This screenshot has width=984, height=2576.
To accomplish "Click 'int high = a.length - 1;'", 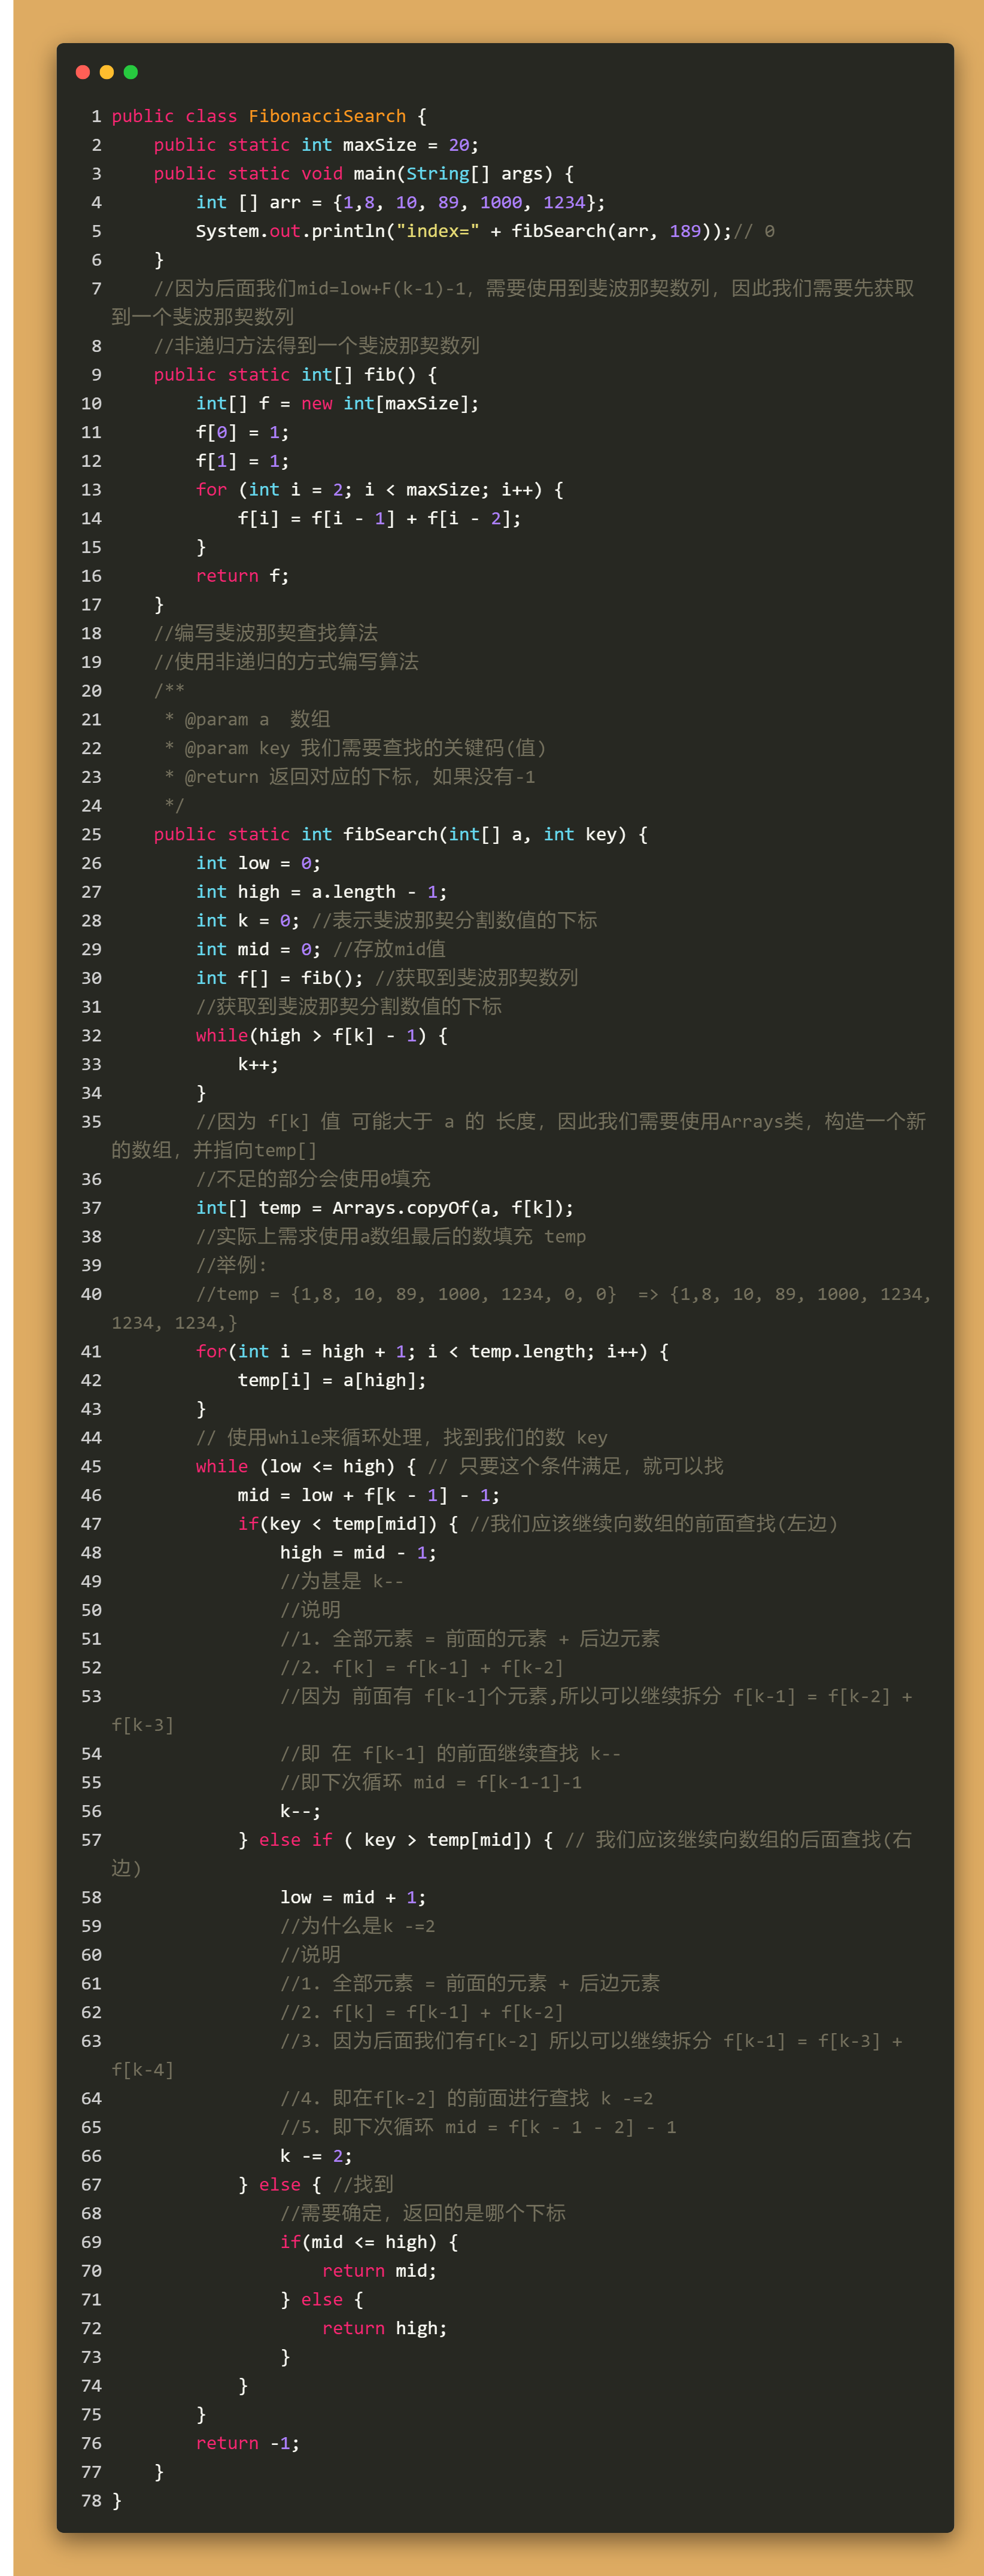I will pyautogui.click(x=322, y=892).
